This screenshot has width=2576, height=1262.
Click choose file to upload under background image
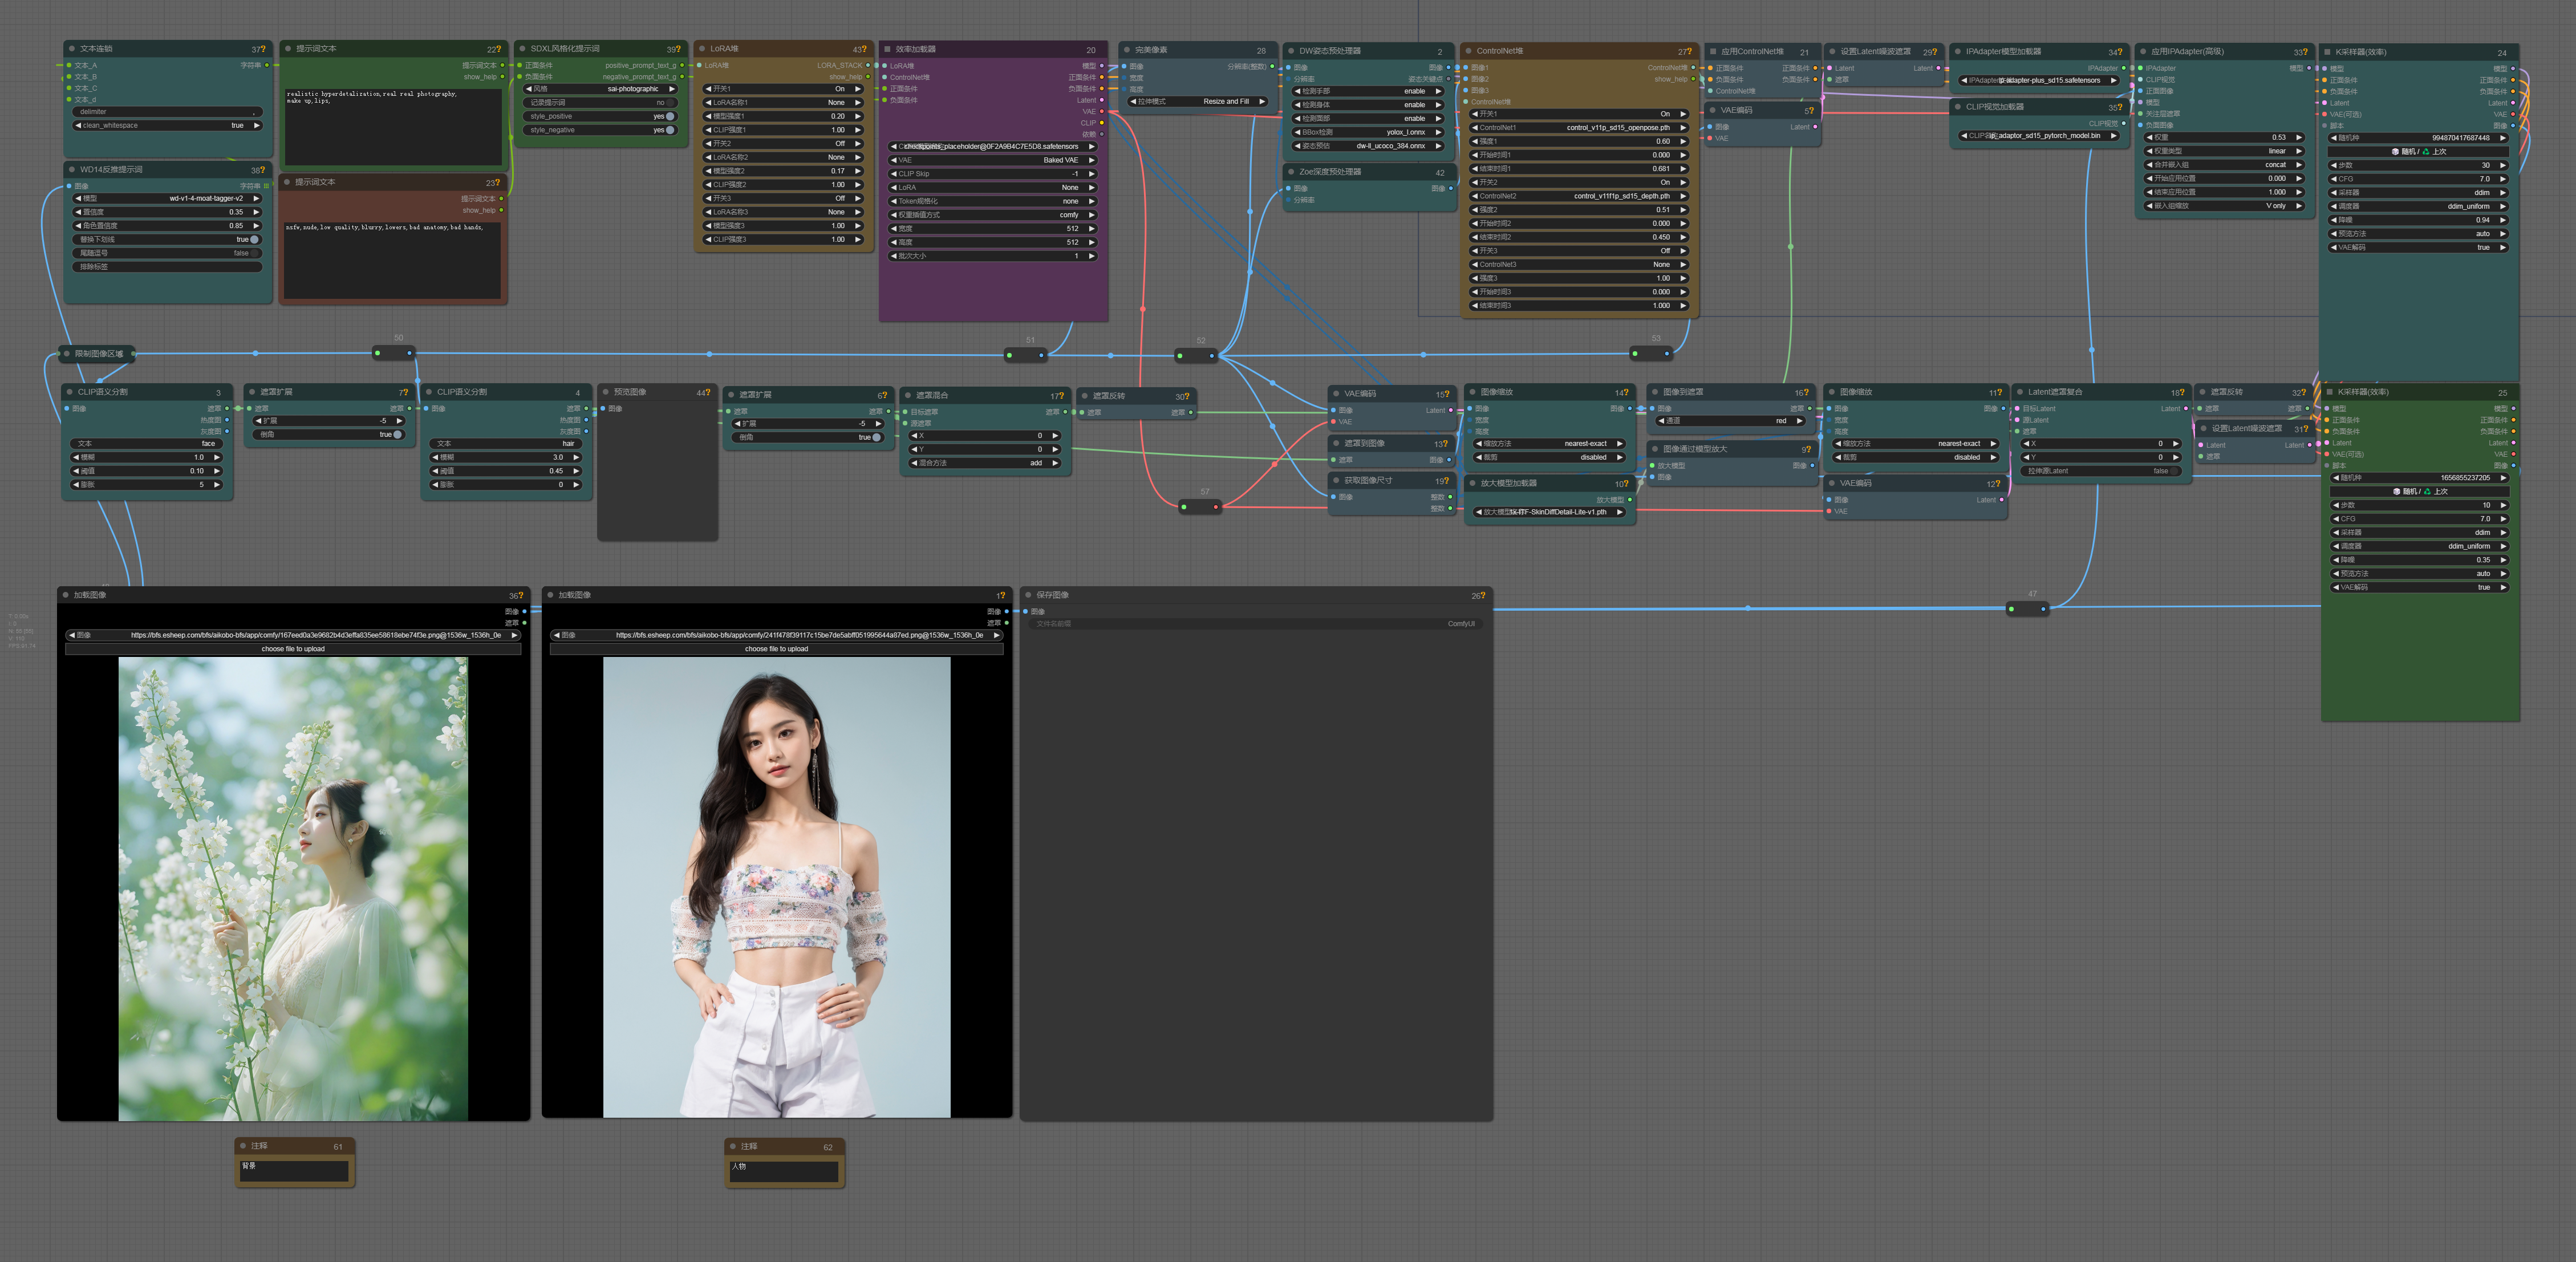(x=293, y=649)
